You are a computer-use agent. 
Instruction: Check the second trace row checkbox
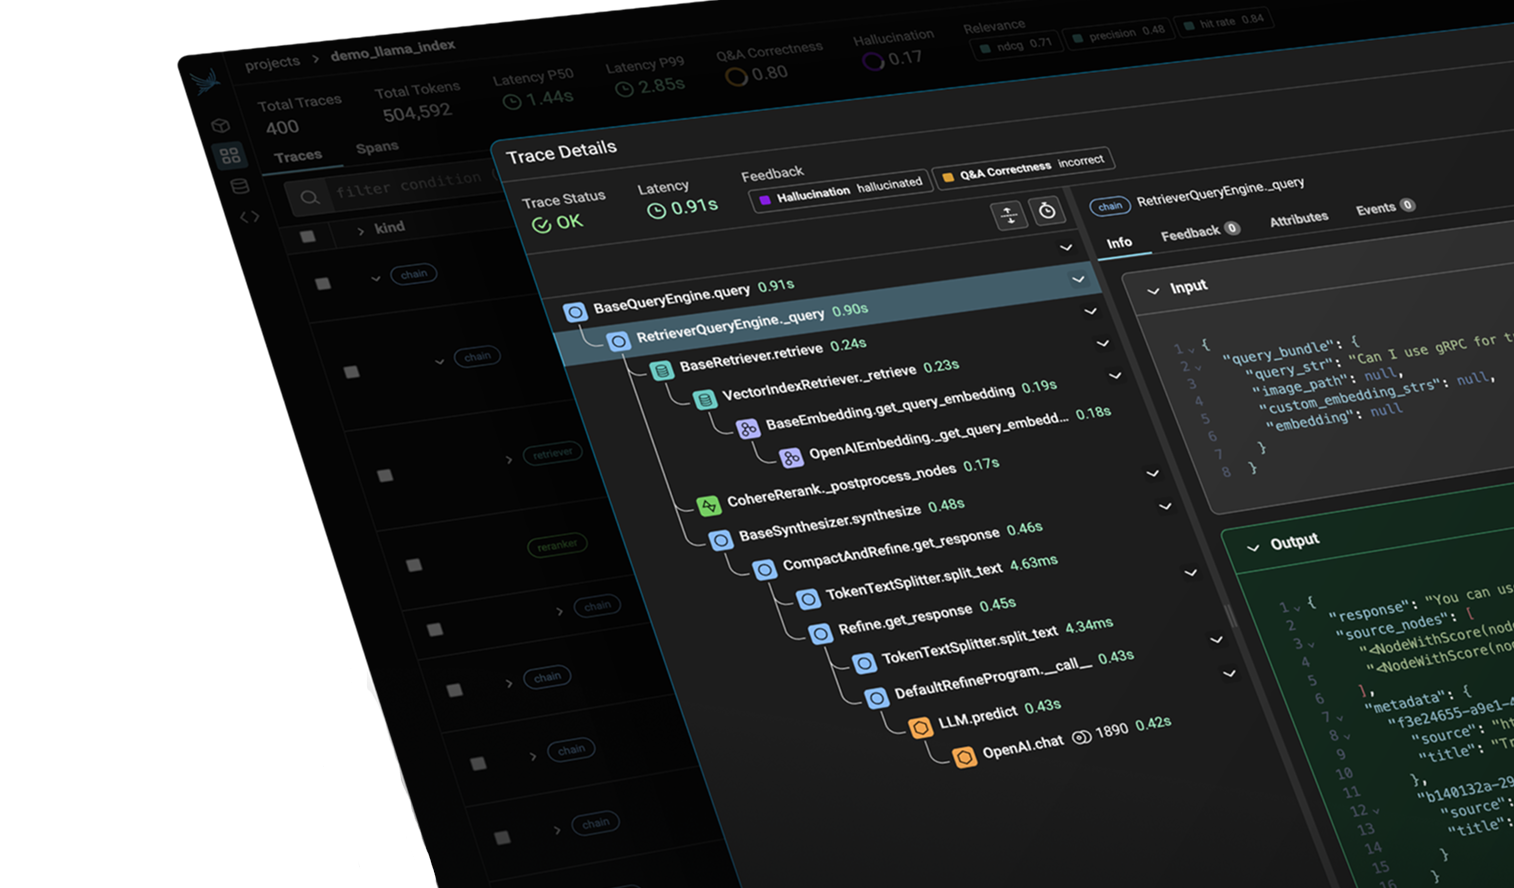click(351, 372)
